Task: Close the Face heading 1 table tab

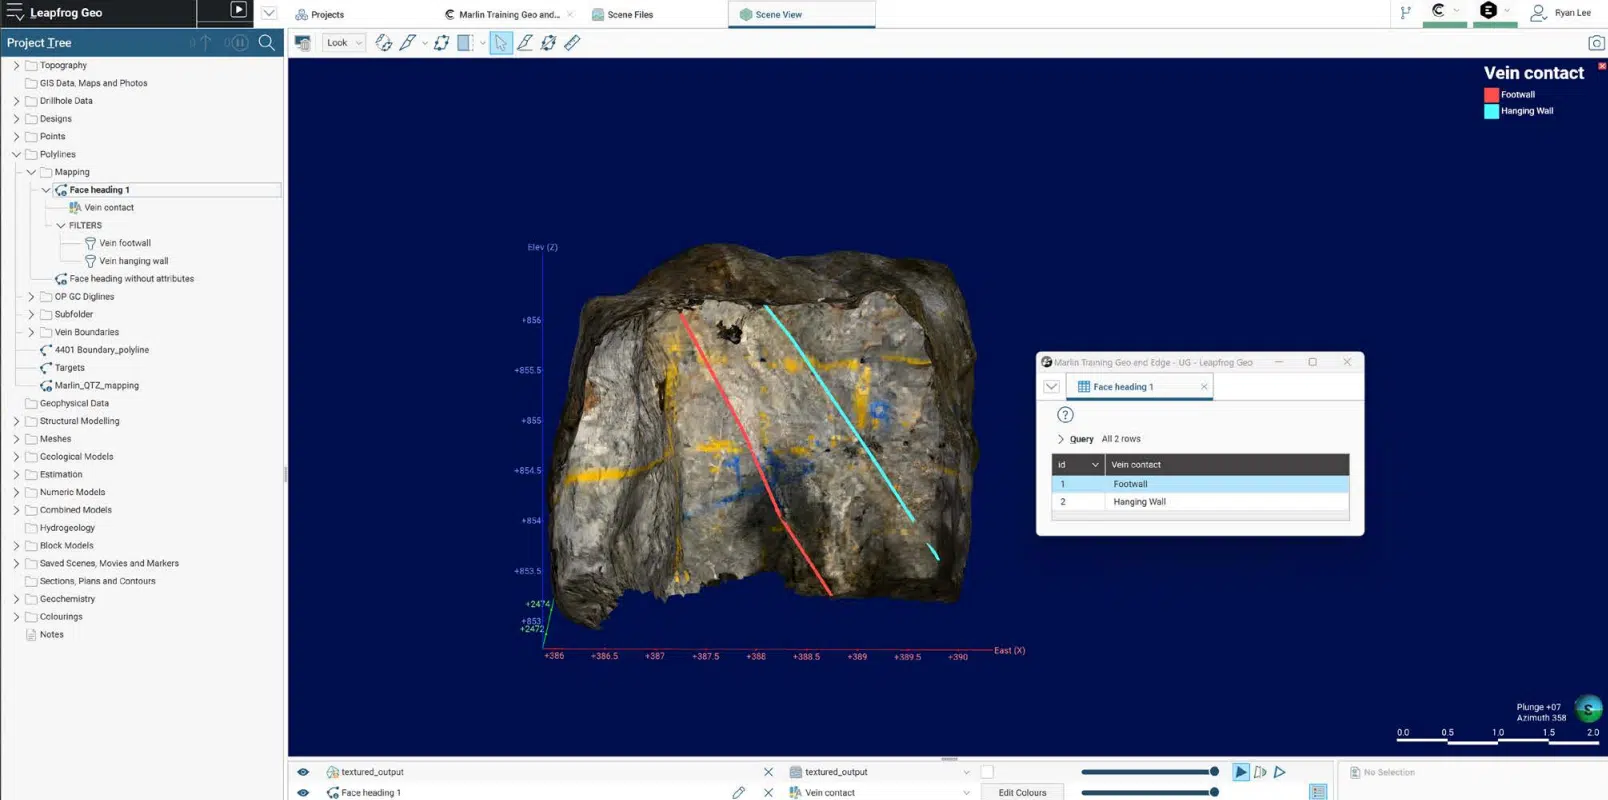Action: tap(1203, 387)
